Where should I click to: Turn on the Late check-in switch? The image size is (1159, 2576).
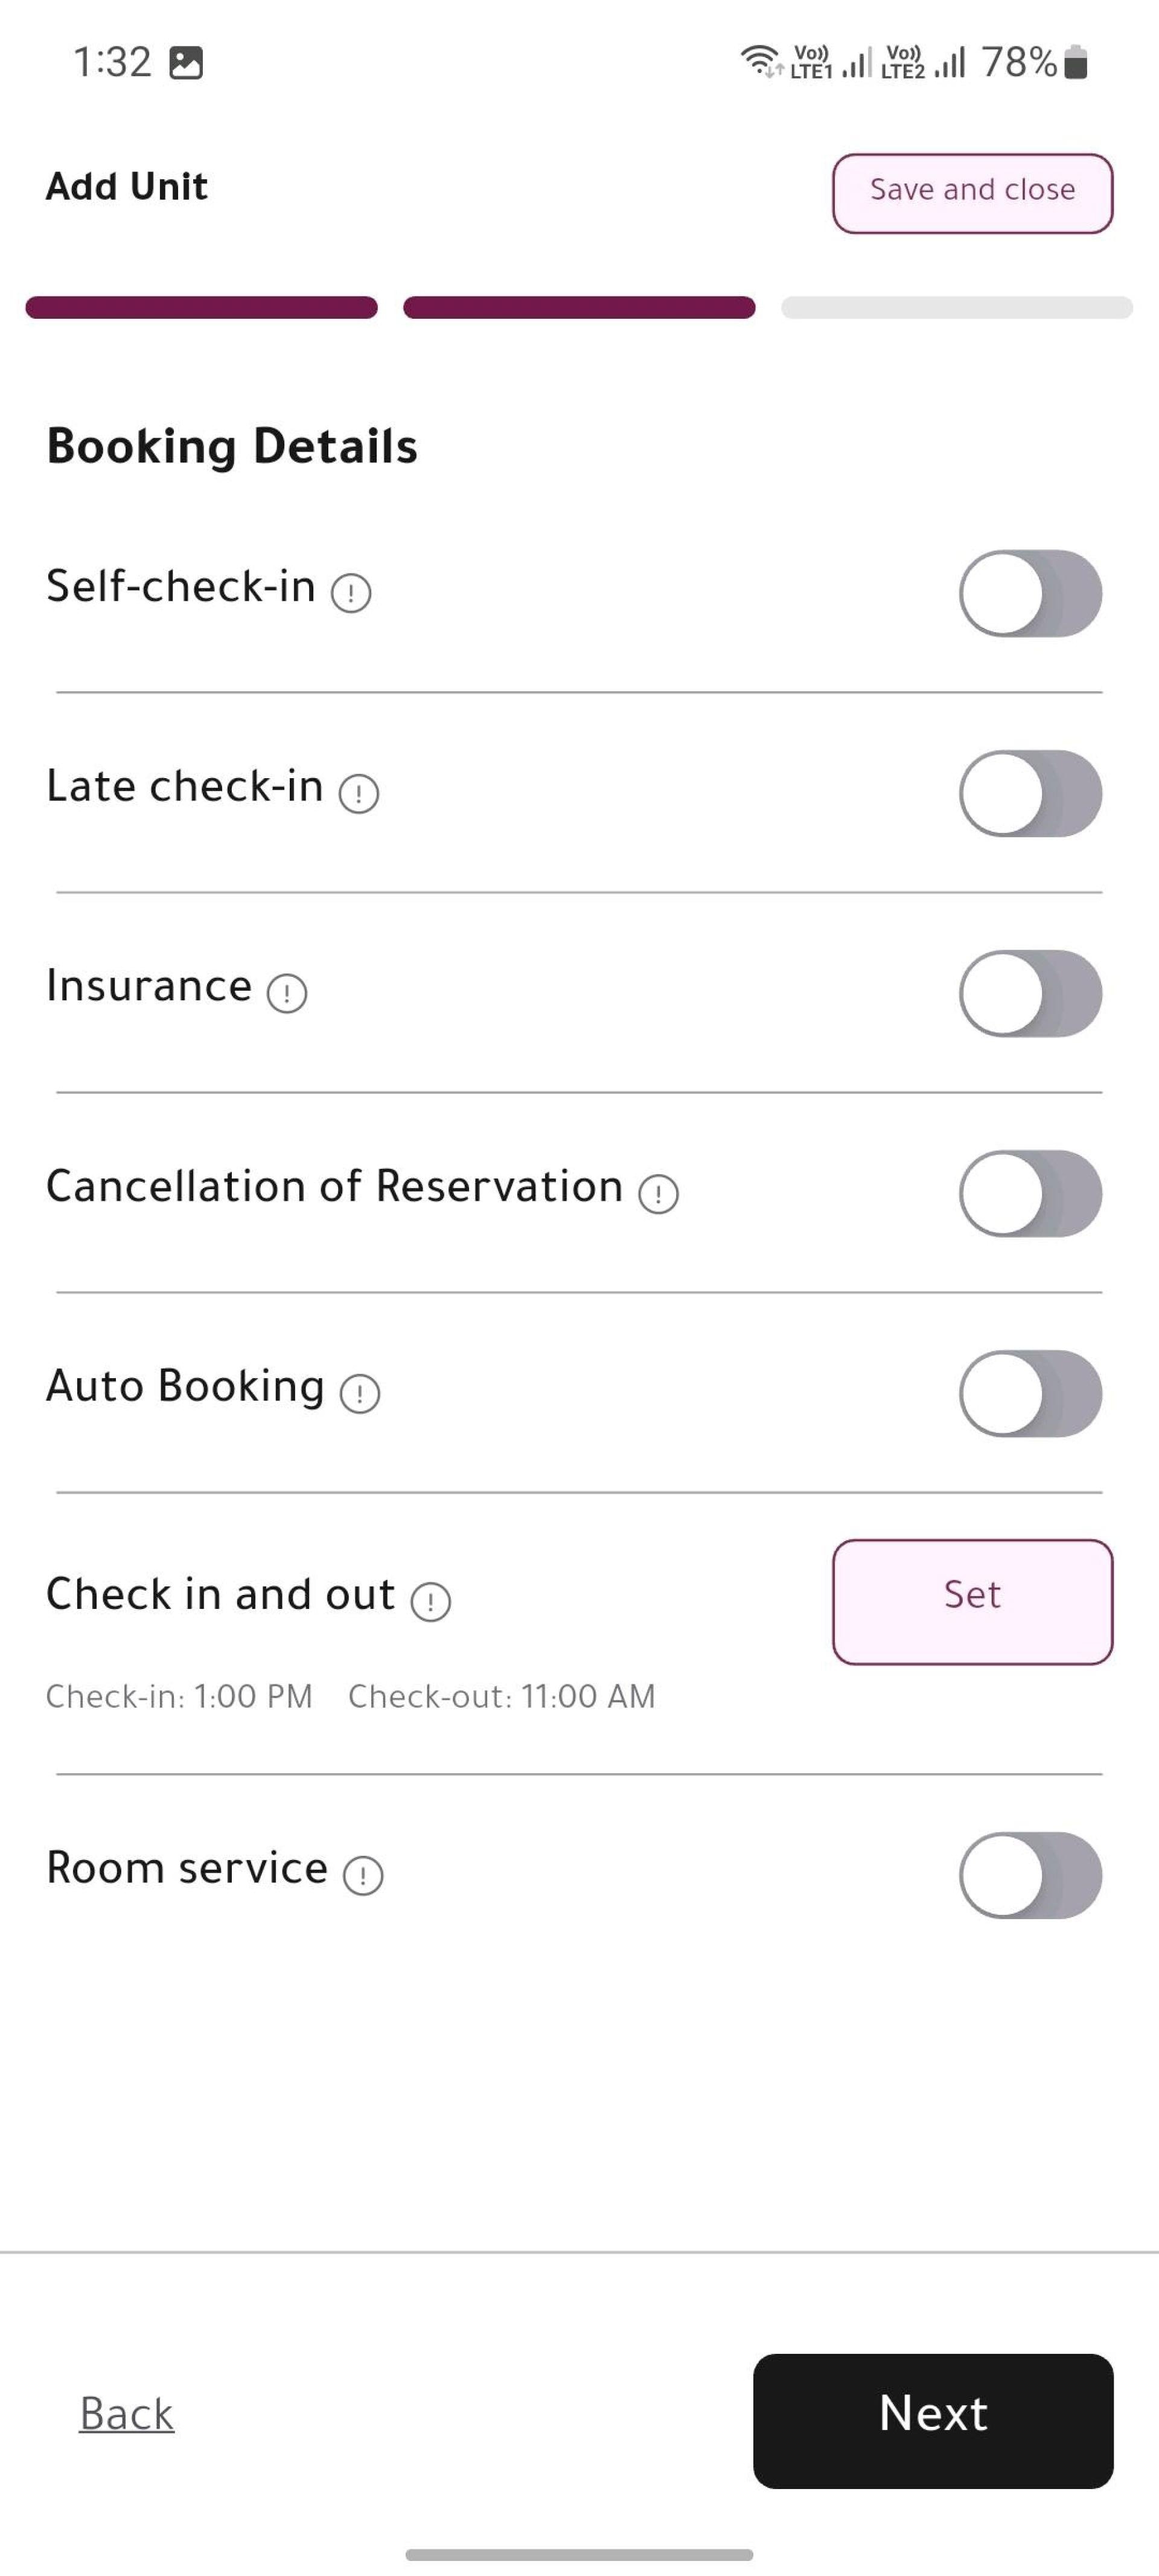tap(1030, 793)
